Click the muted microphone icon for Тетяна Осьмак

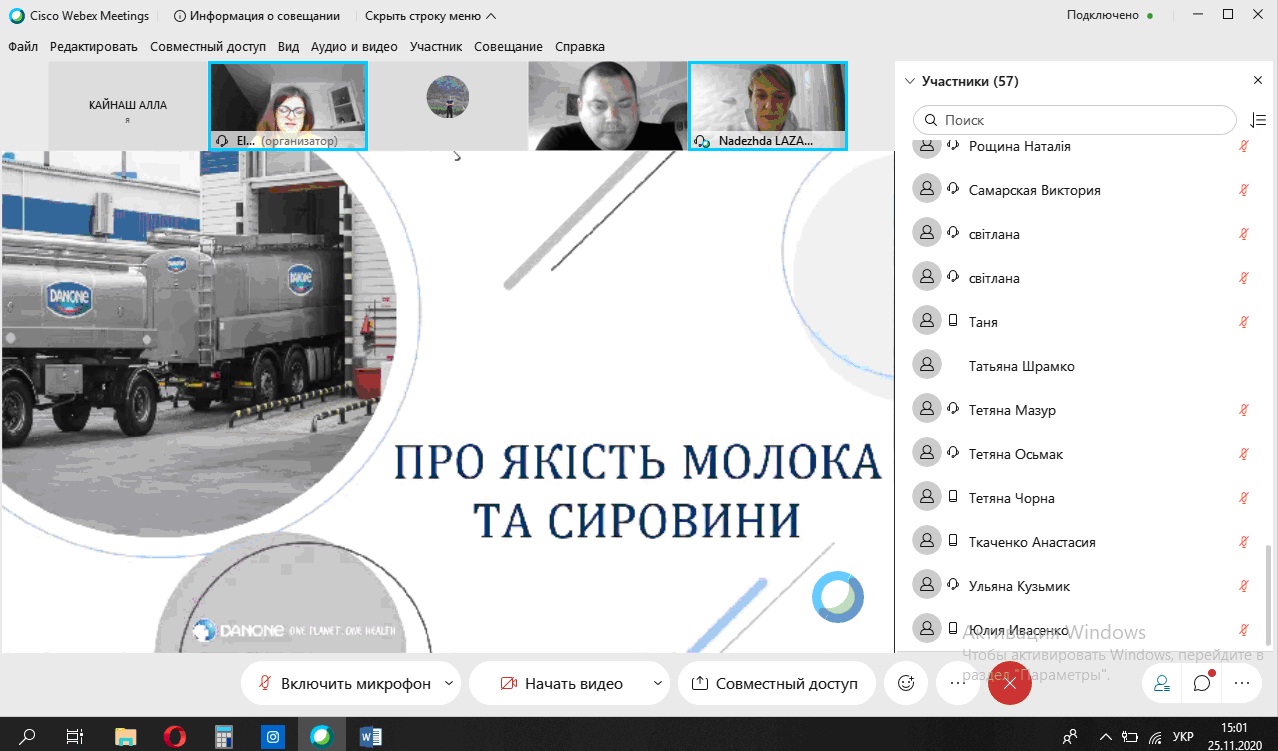(1245, 454)
